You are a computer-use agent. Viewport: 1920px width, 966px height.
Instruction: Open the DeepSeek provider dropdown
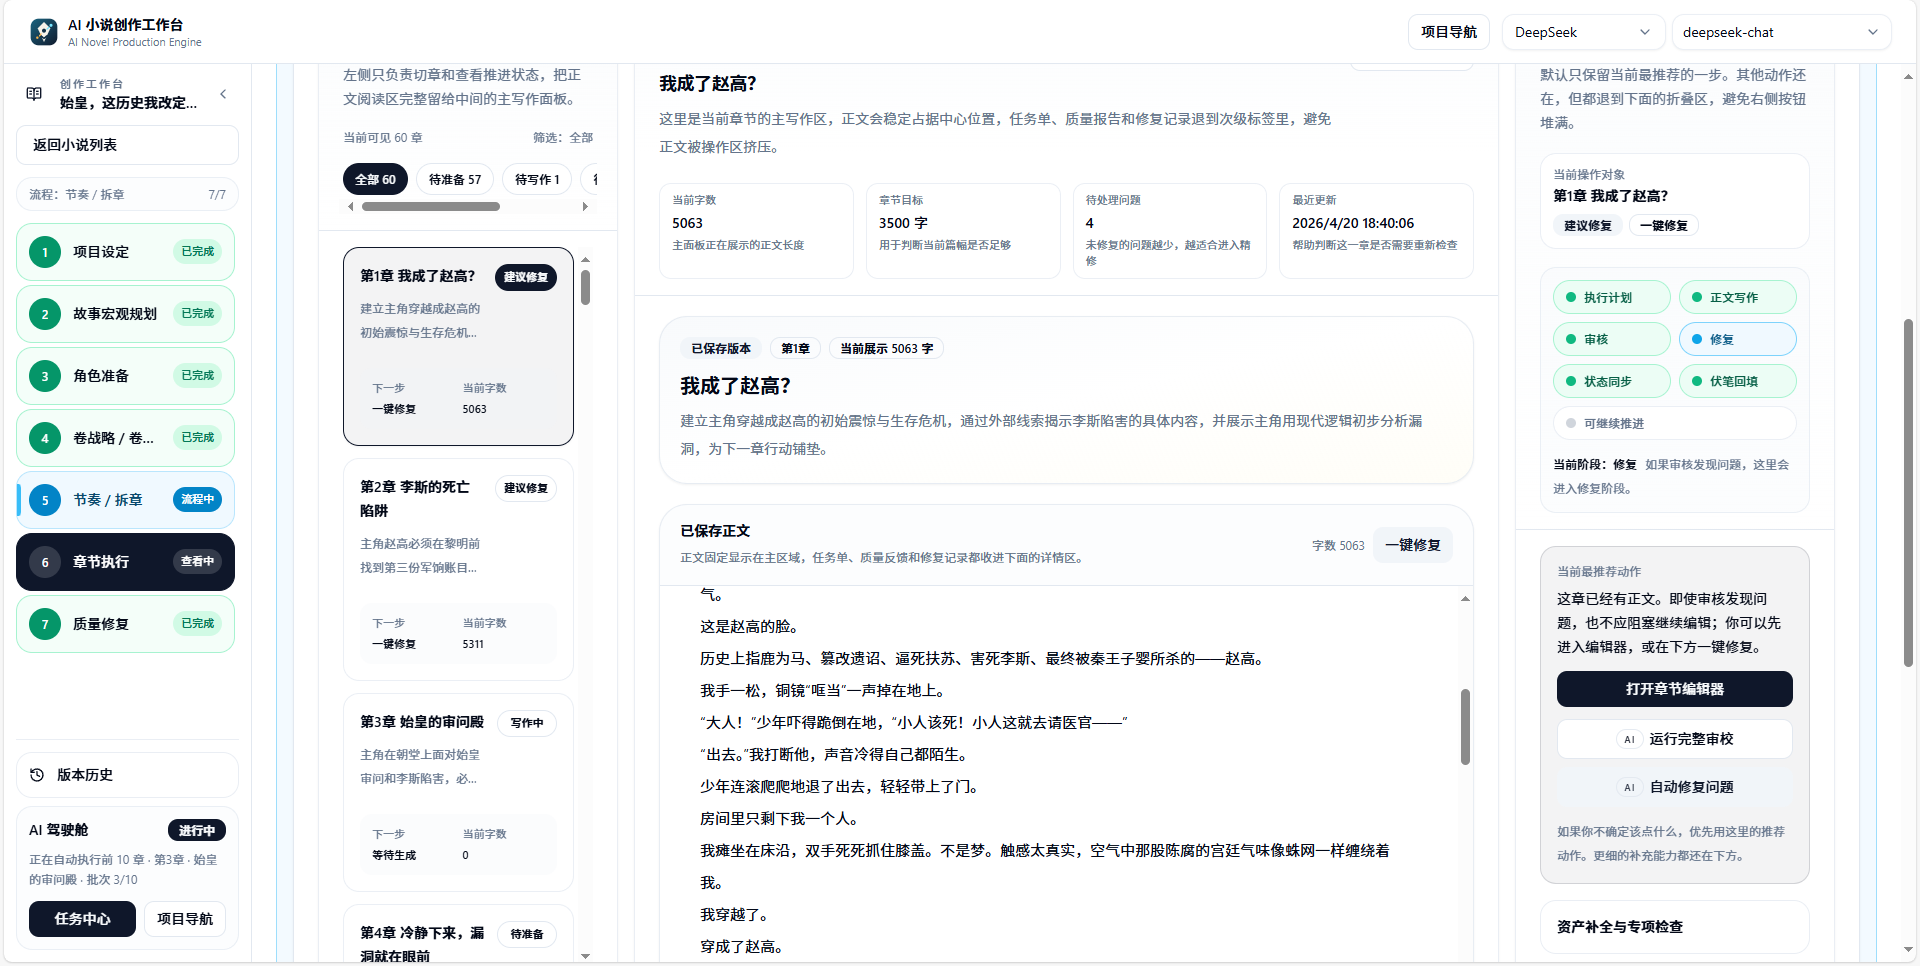[1583, 32]
